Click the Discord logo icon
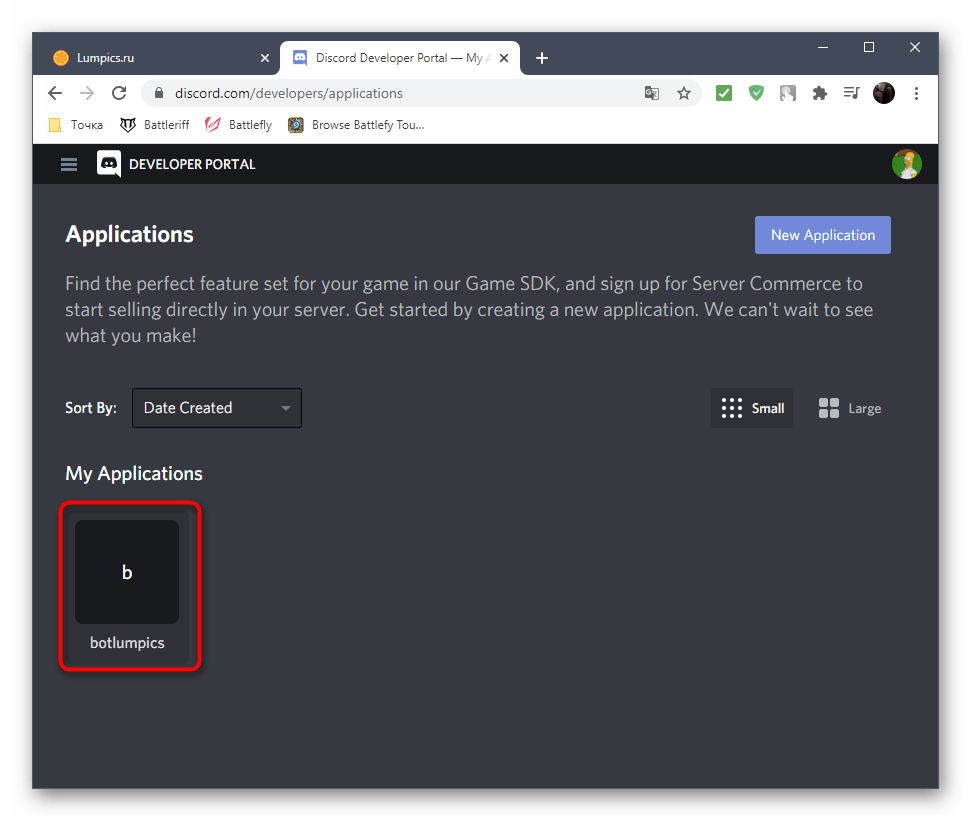Viewport: 971px width, 821px height. pyautogui.click(x=109, y=164)
